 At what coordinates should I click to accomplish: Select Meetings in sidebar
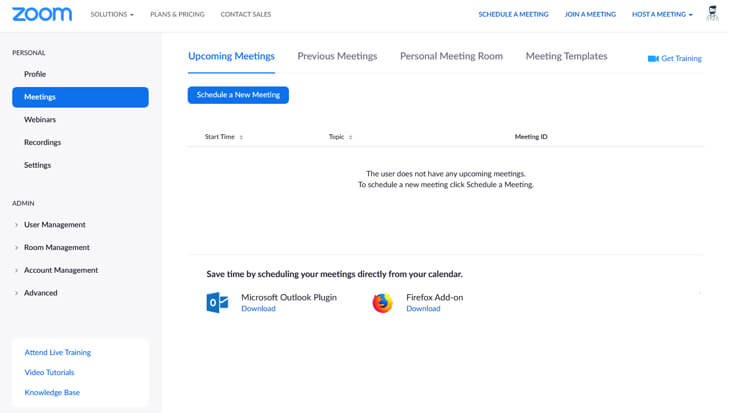pyautogui.click(x=80, y=97)
